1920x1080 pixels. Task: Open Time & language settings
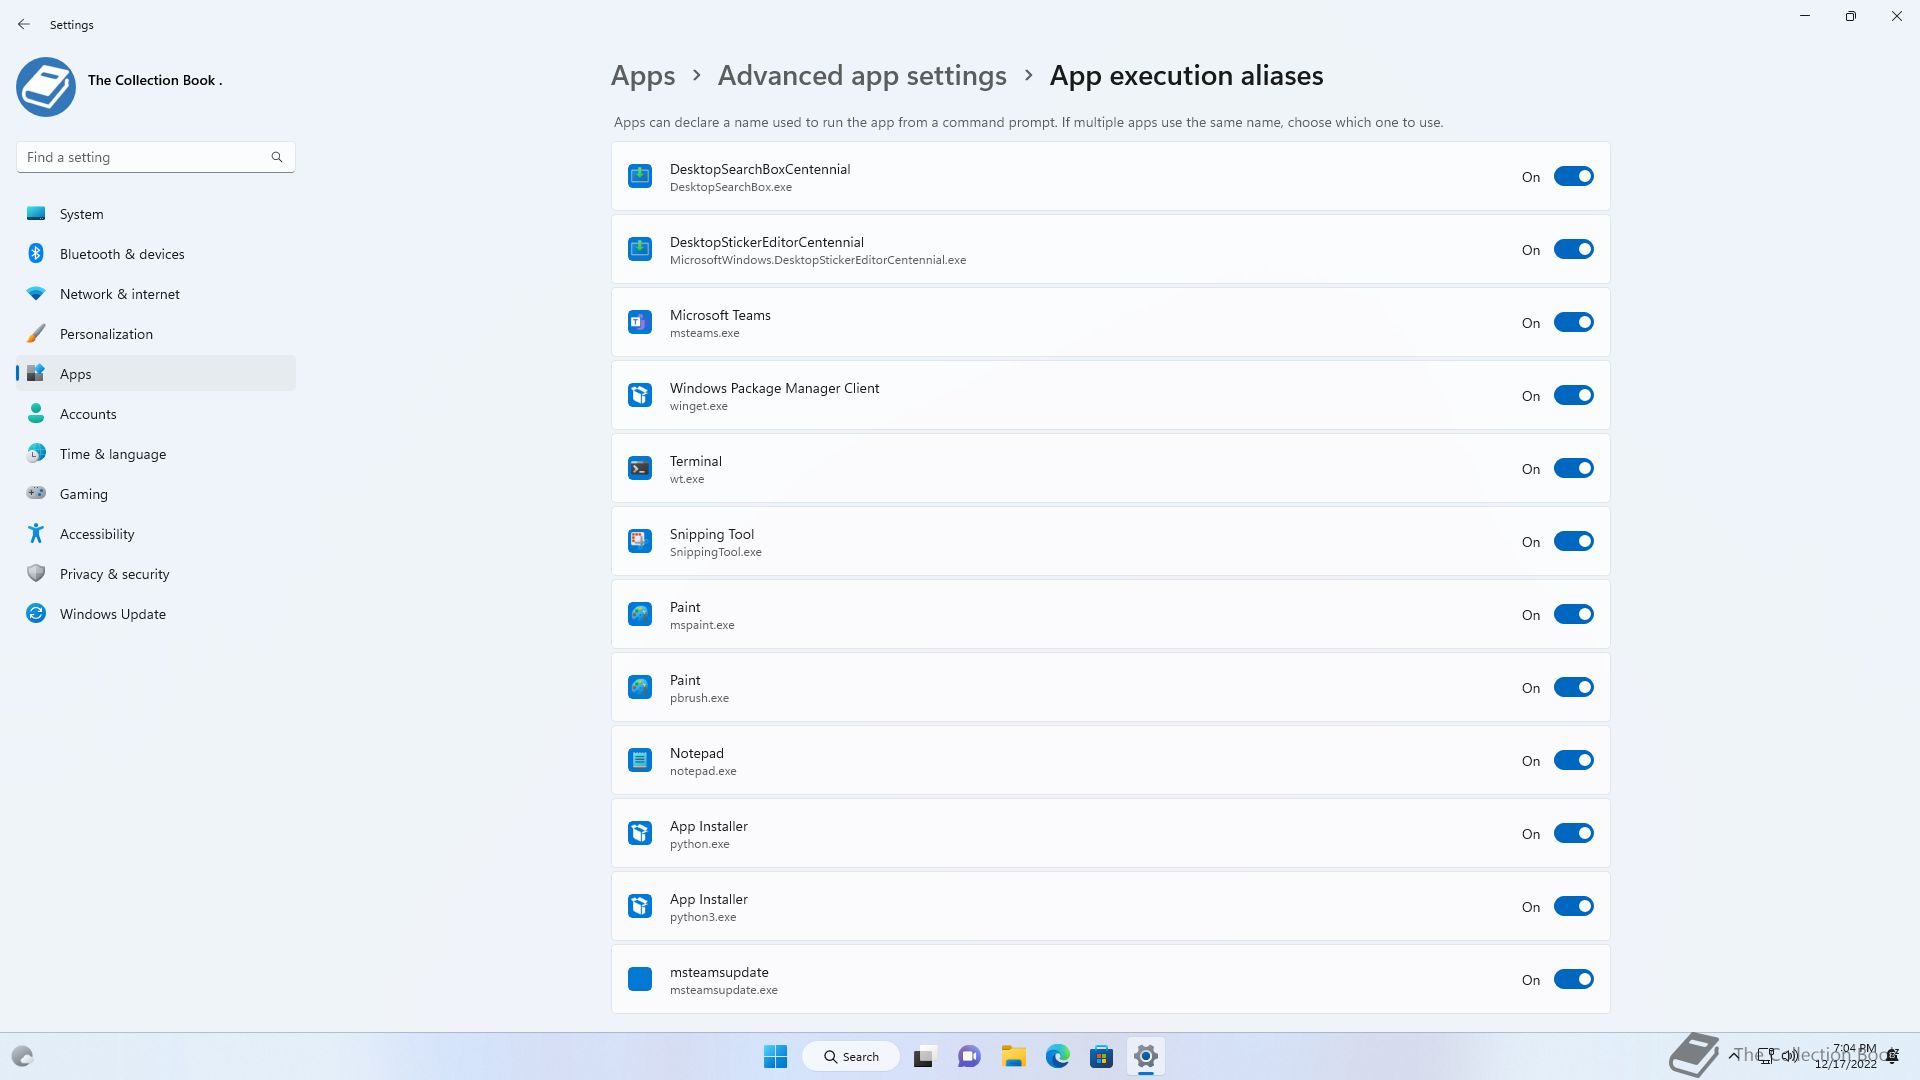pyautogui.click(x=156, y=454)
